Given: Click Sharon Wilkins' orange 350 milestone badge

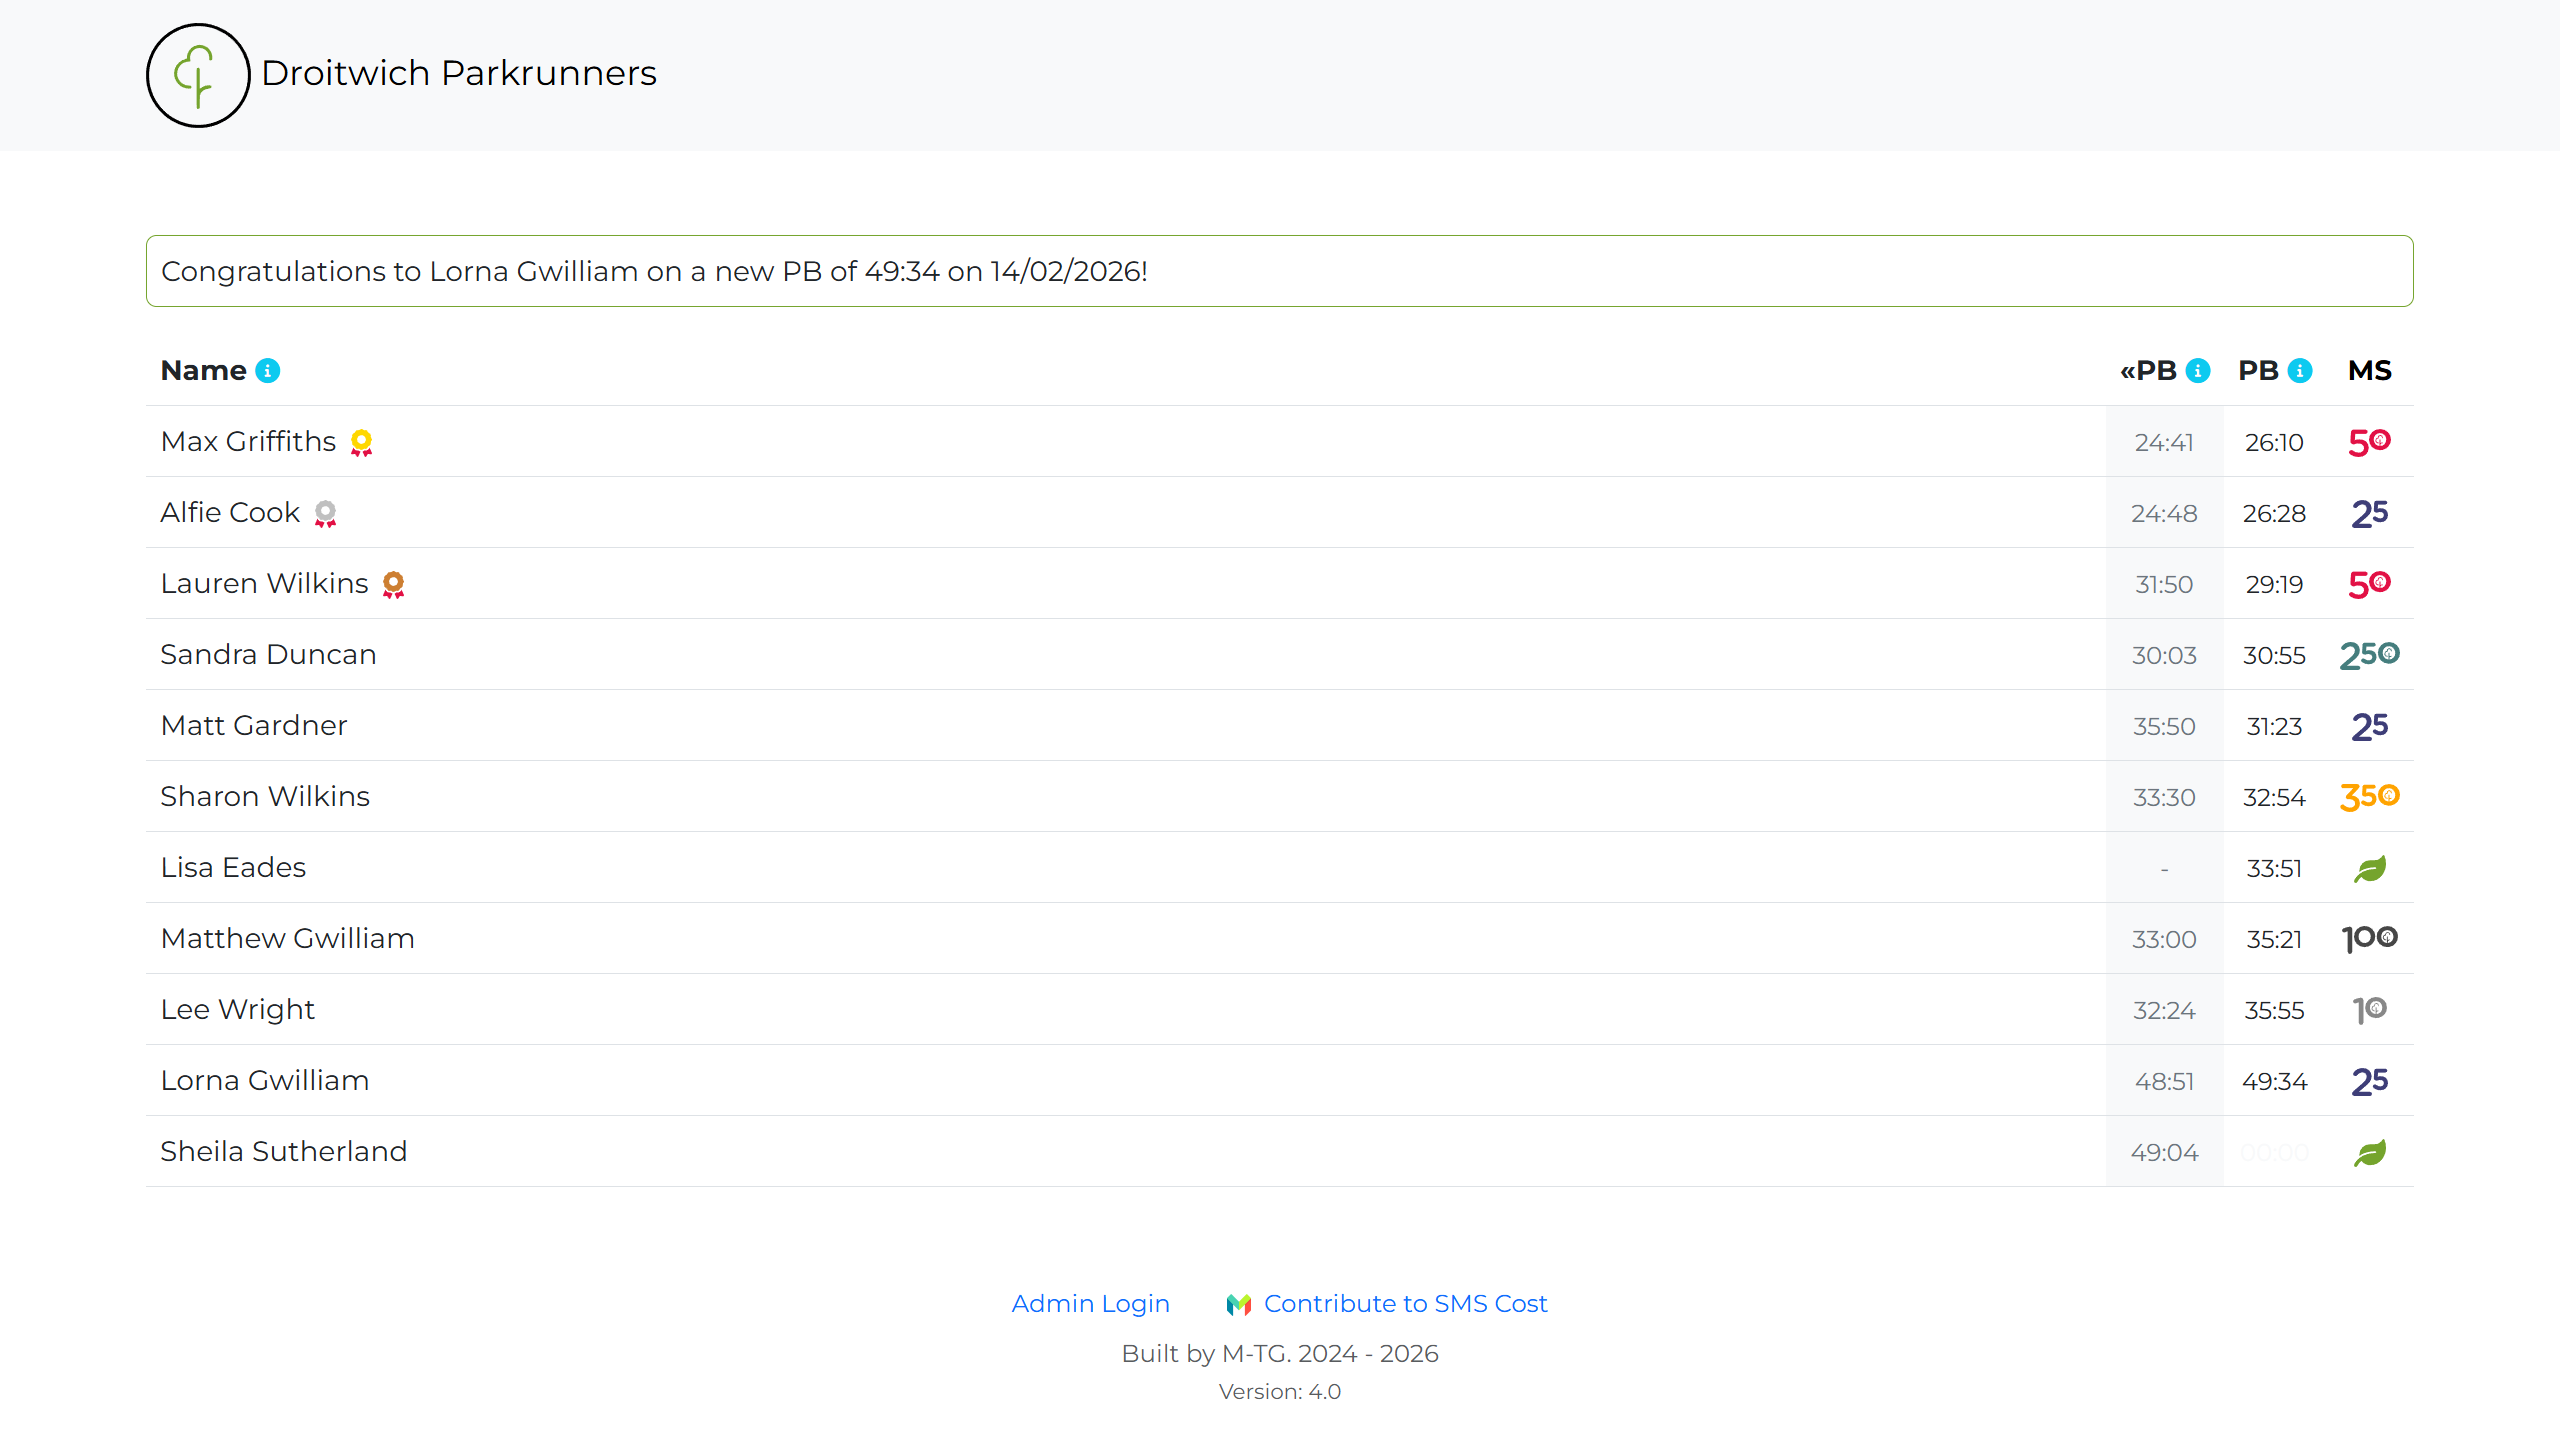Looking at the screenshot, I should tap(2369, 797).
